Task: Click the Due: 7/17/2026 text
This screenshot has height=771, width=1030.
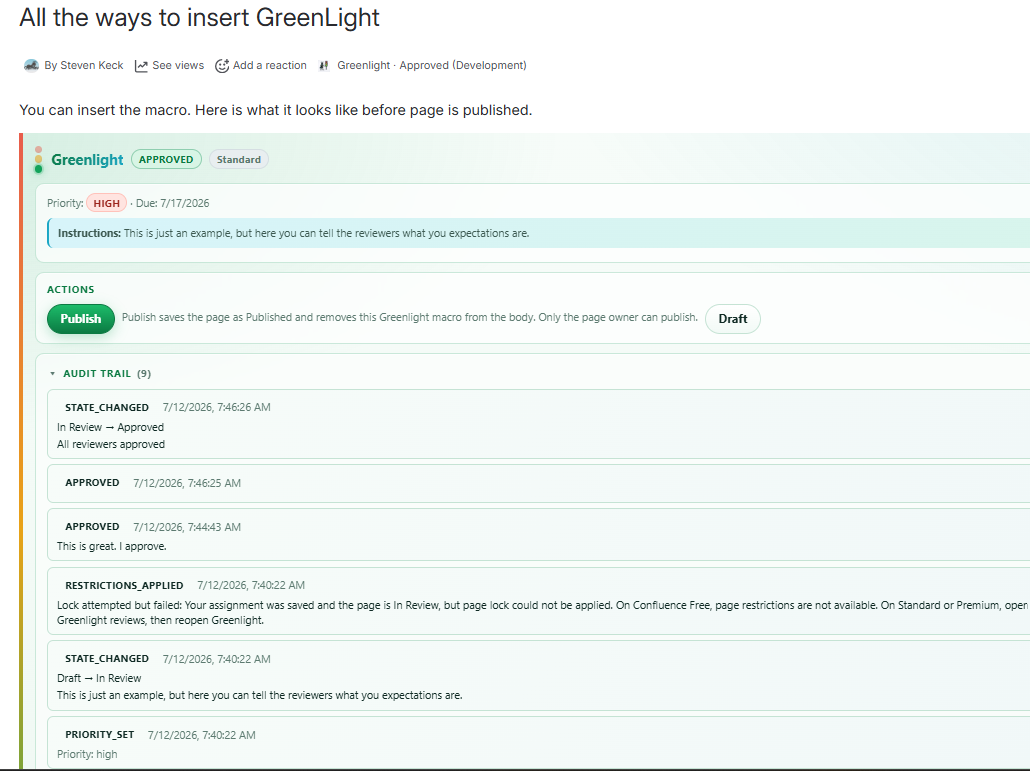Action: point(173,203)
